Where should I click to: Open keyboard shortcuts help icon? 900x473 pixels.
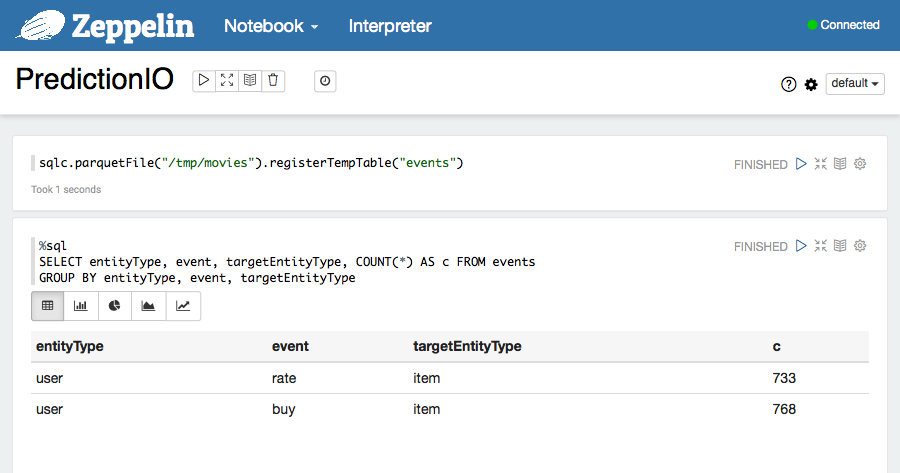pos(788,84)
